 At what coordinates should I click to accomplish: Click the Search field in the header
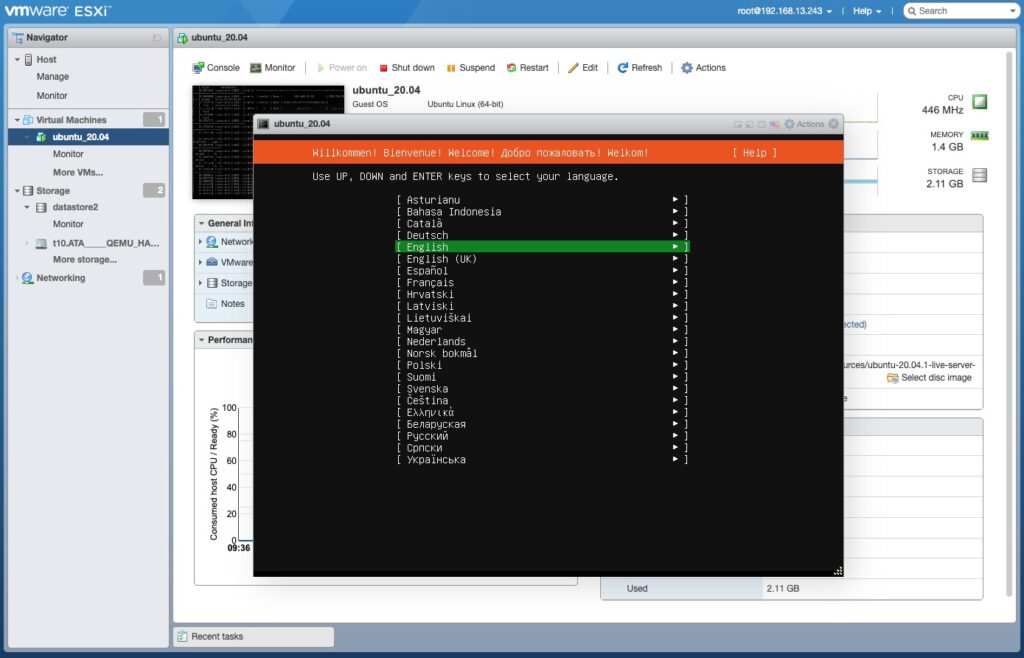point(961,11)
